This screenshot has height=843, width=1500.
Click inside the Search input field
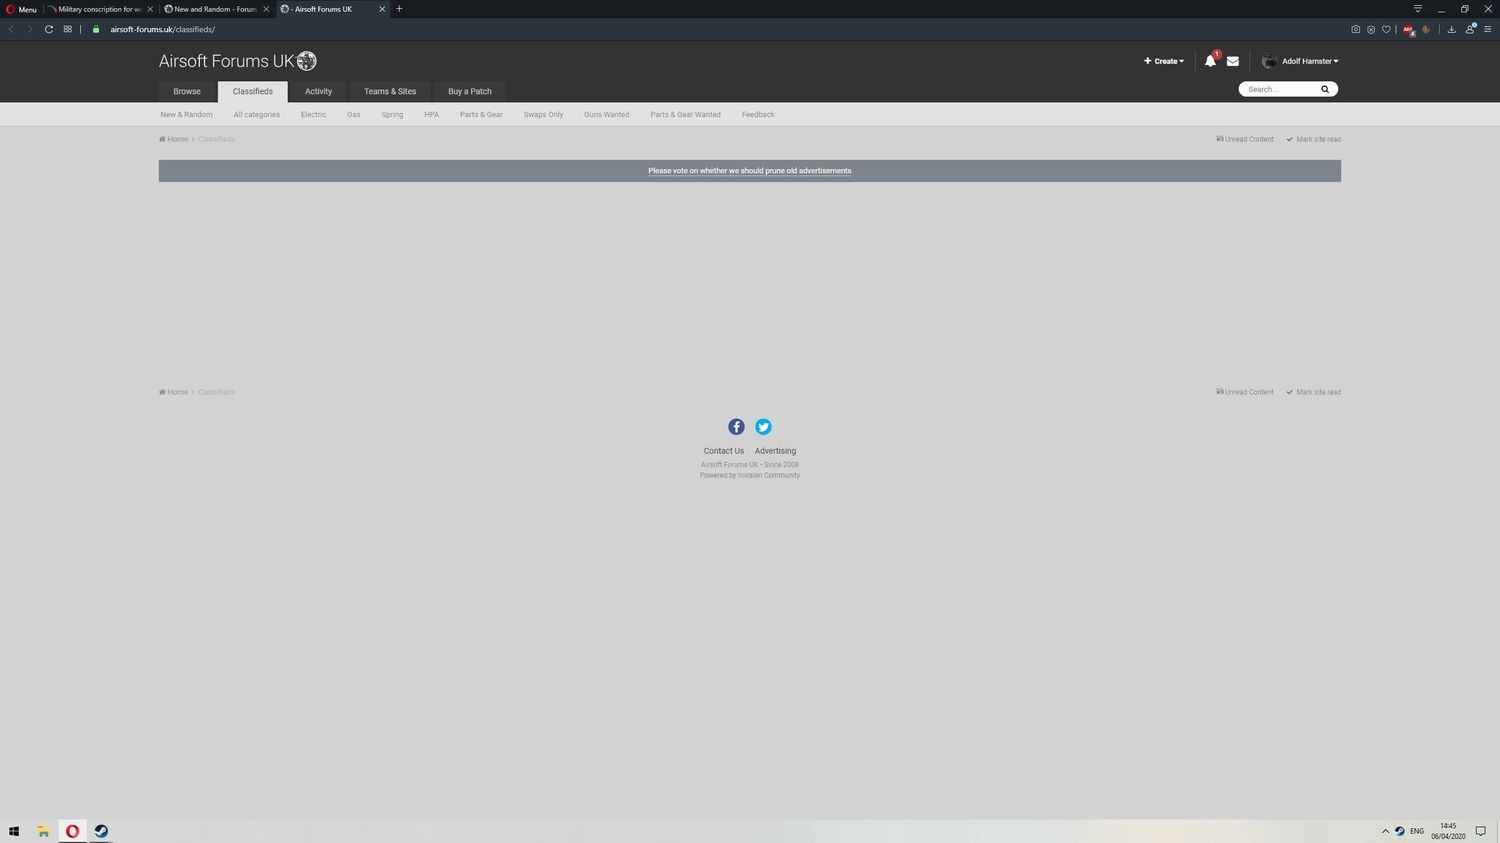1280,89
